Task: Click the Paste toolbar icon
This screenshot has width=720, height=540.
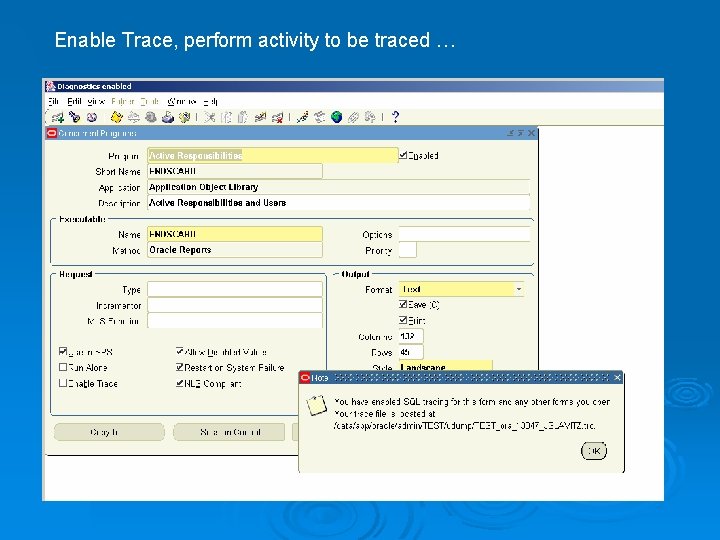Action: tap(242, 118)
